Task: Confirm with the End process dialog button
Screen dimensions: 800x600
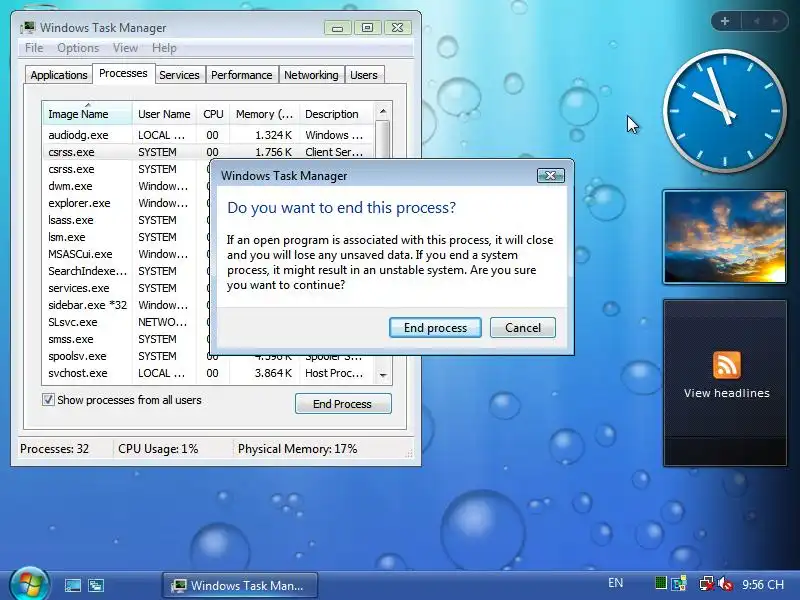Action: [435, 328]
